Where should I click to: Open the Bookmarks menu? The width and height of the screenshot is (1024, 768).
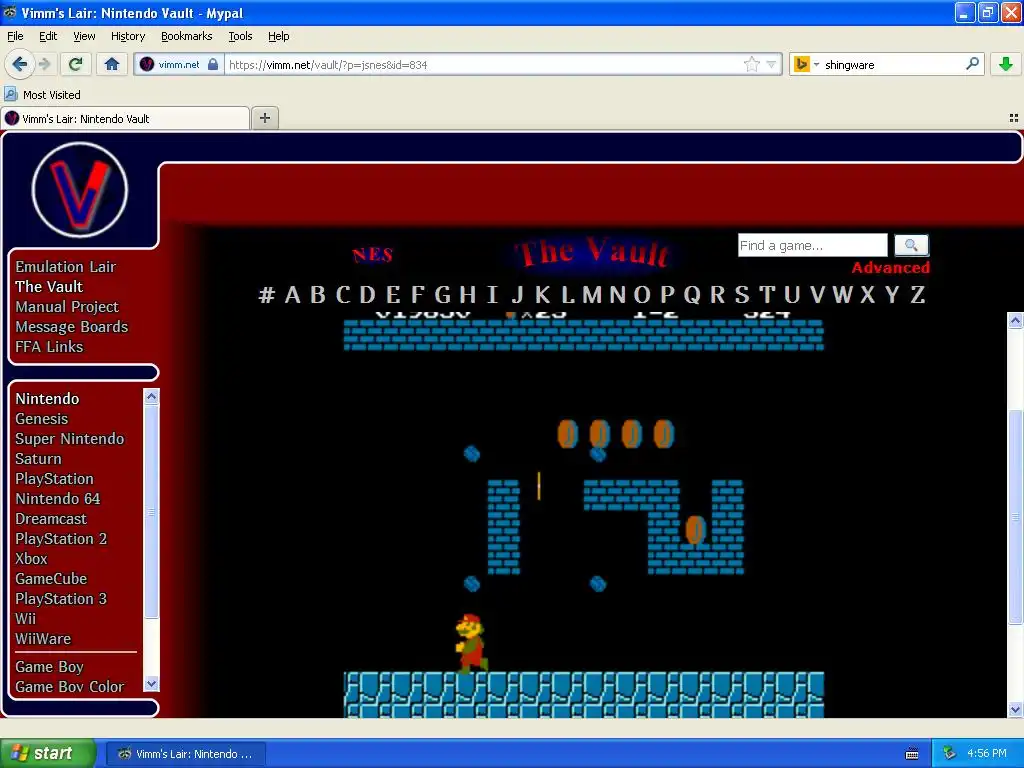[x=186, y=36]
